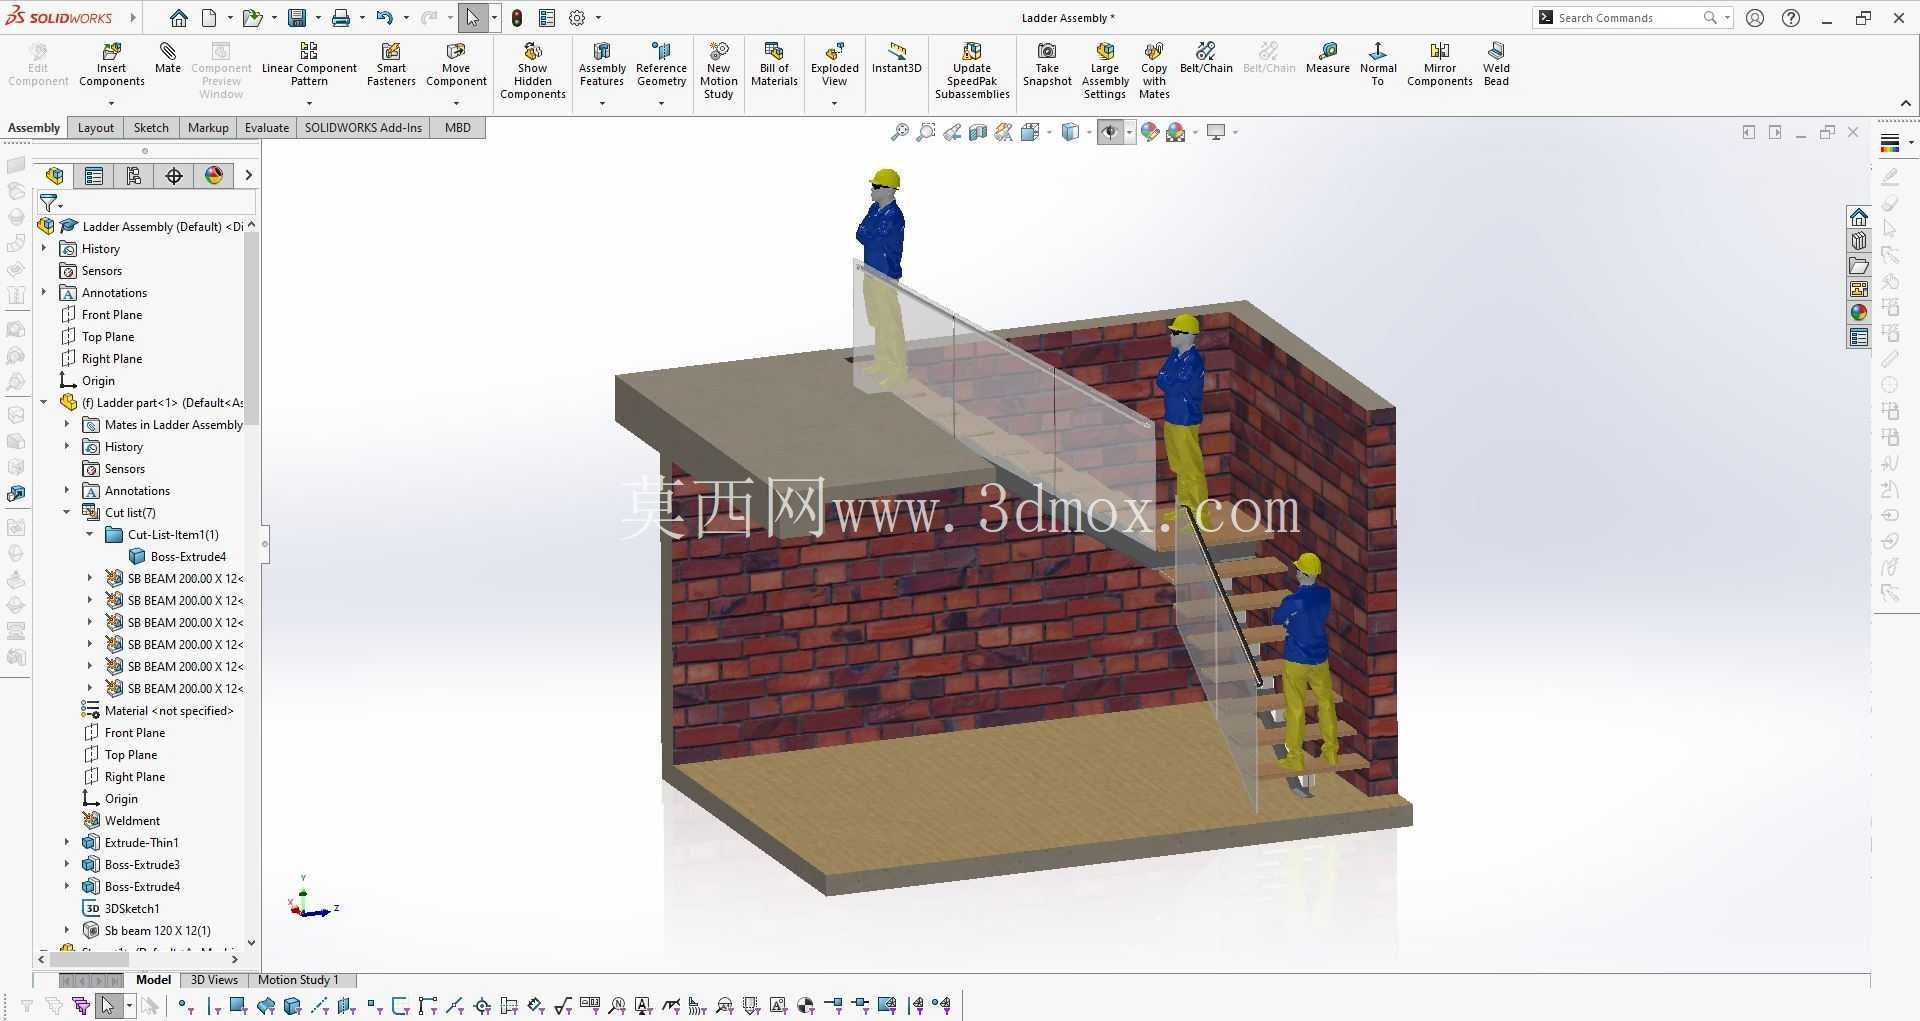
Task: Expand the Extrude-Thin1 feature
Action: 67,842
